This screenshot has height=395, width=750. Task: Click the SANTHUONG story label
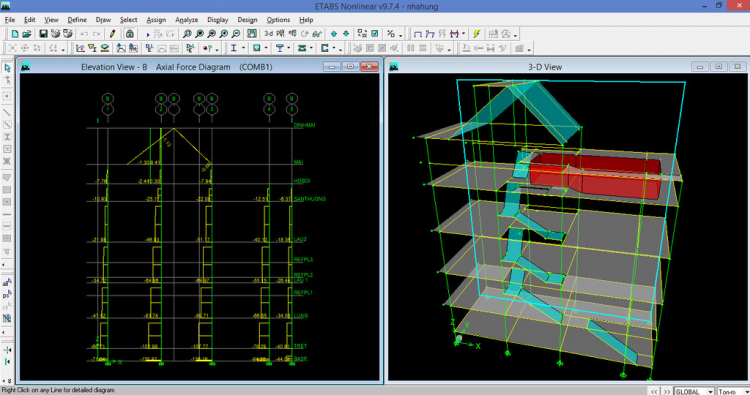click(x=309, y=199)
